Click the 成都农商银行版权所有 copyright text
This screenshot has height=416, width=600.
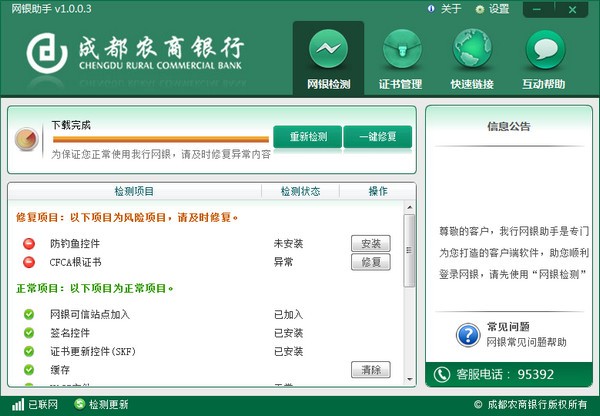[537, 405]
